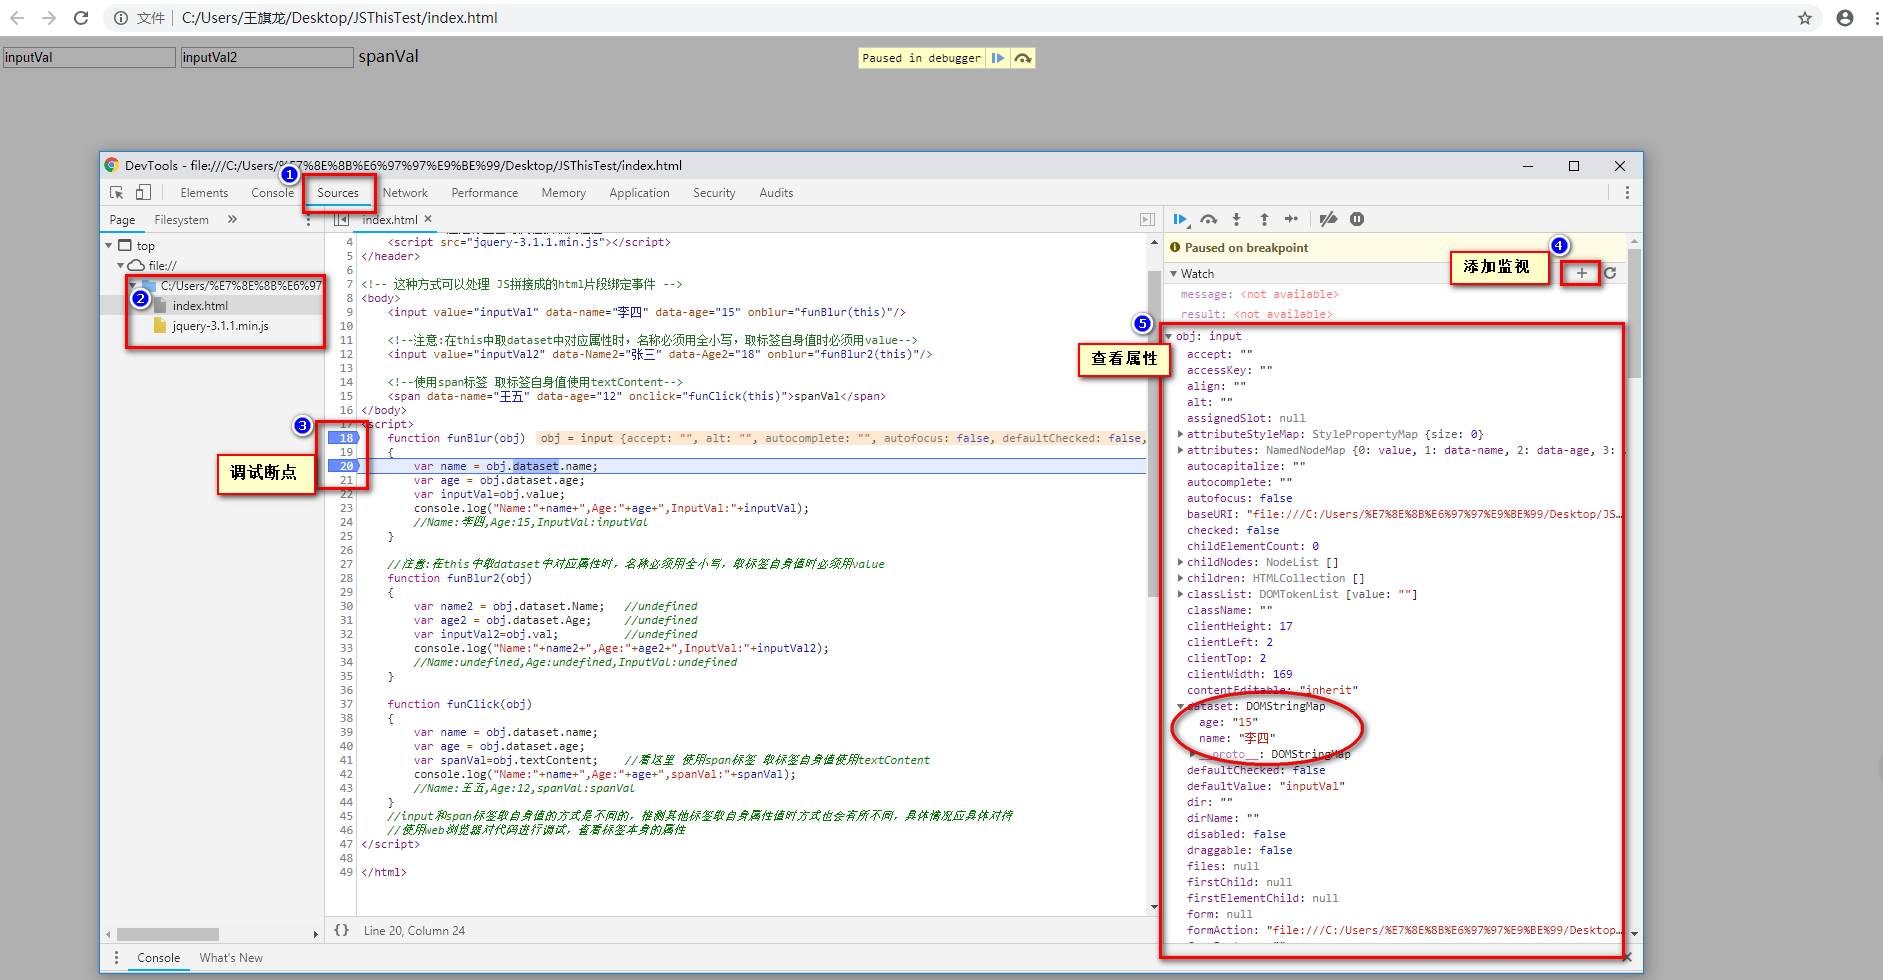Open DevTools customize three-dot menu
1883x980 pixels.
point(1627,192)
